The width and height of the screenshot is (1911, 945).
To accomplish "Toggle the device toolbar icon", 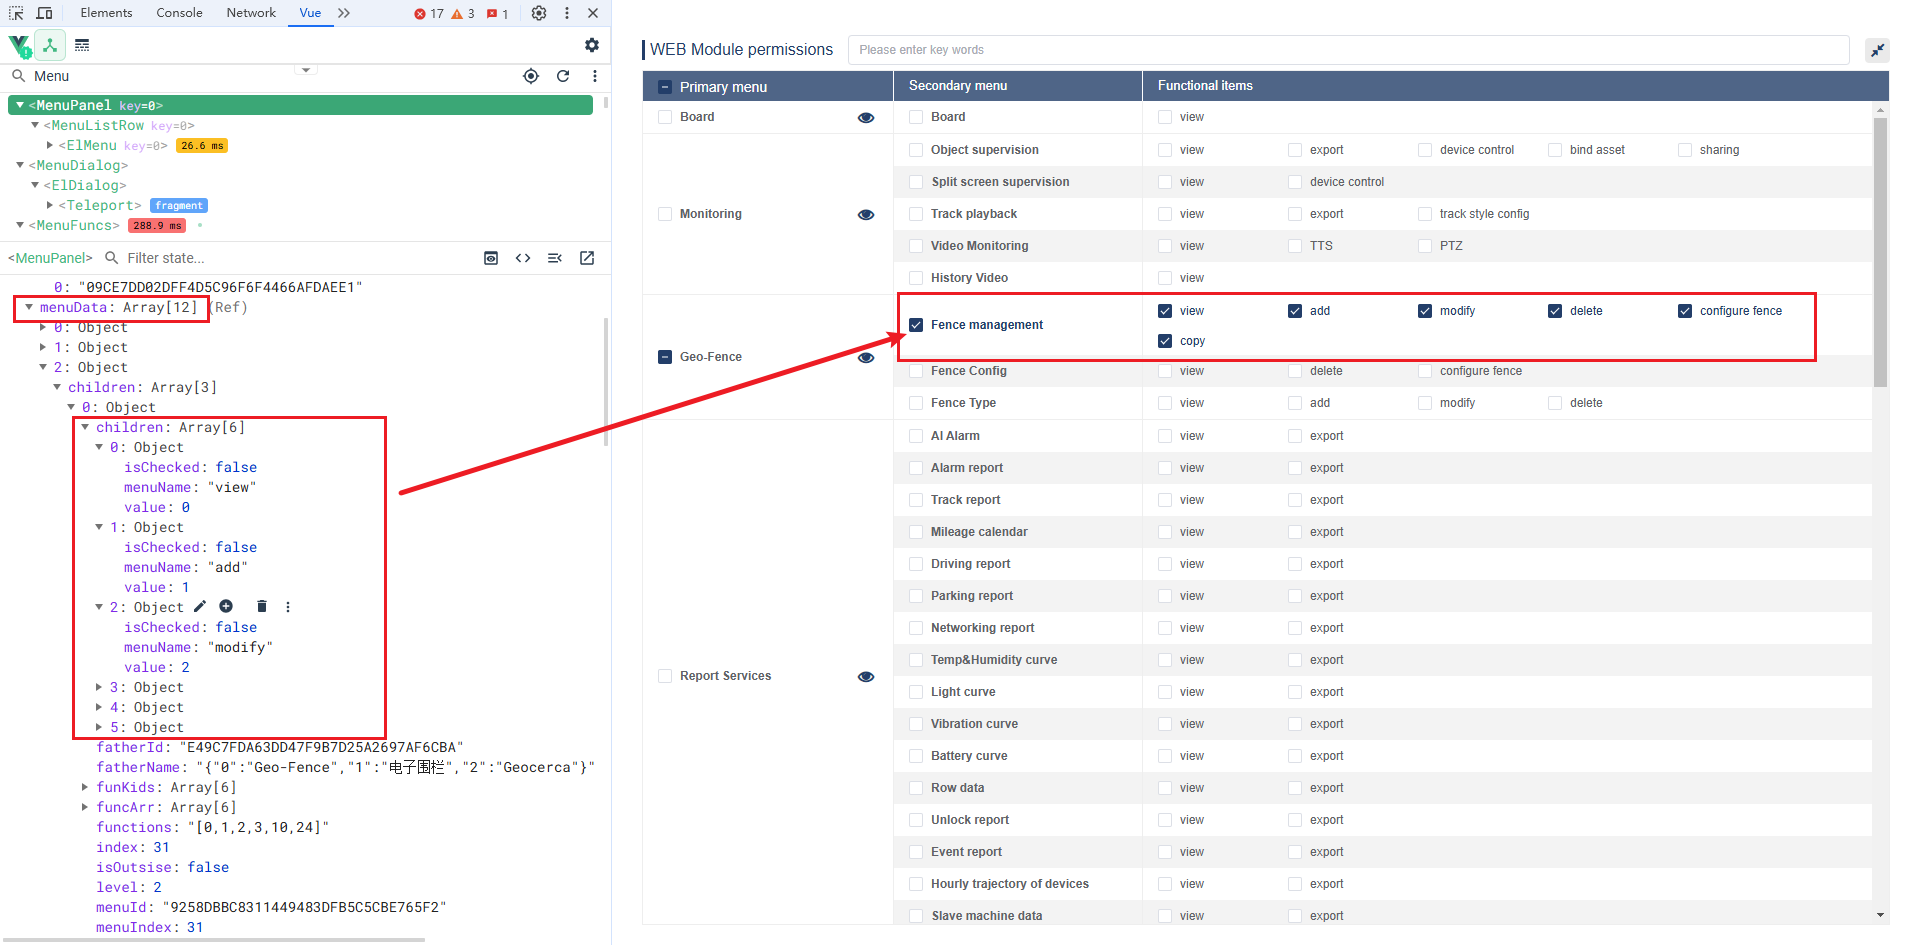I will pyautogui.click(x=44, y=13).
